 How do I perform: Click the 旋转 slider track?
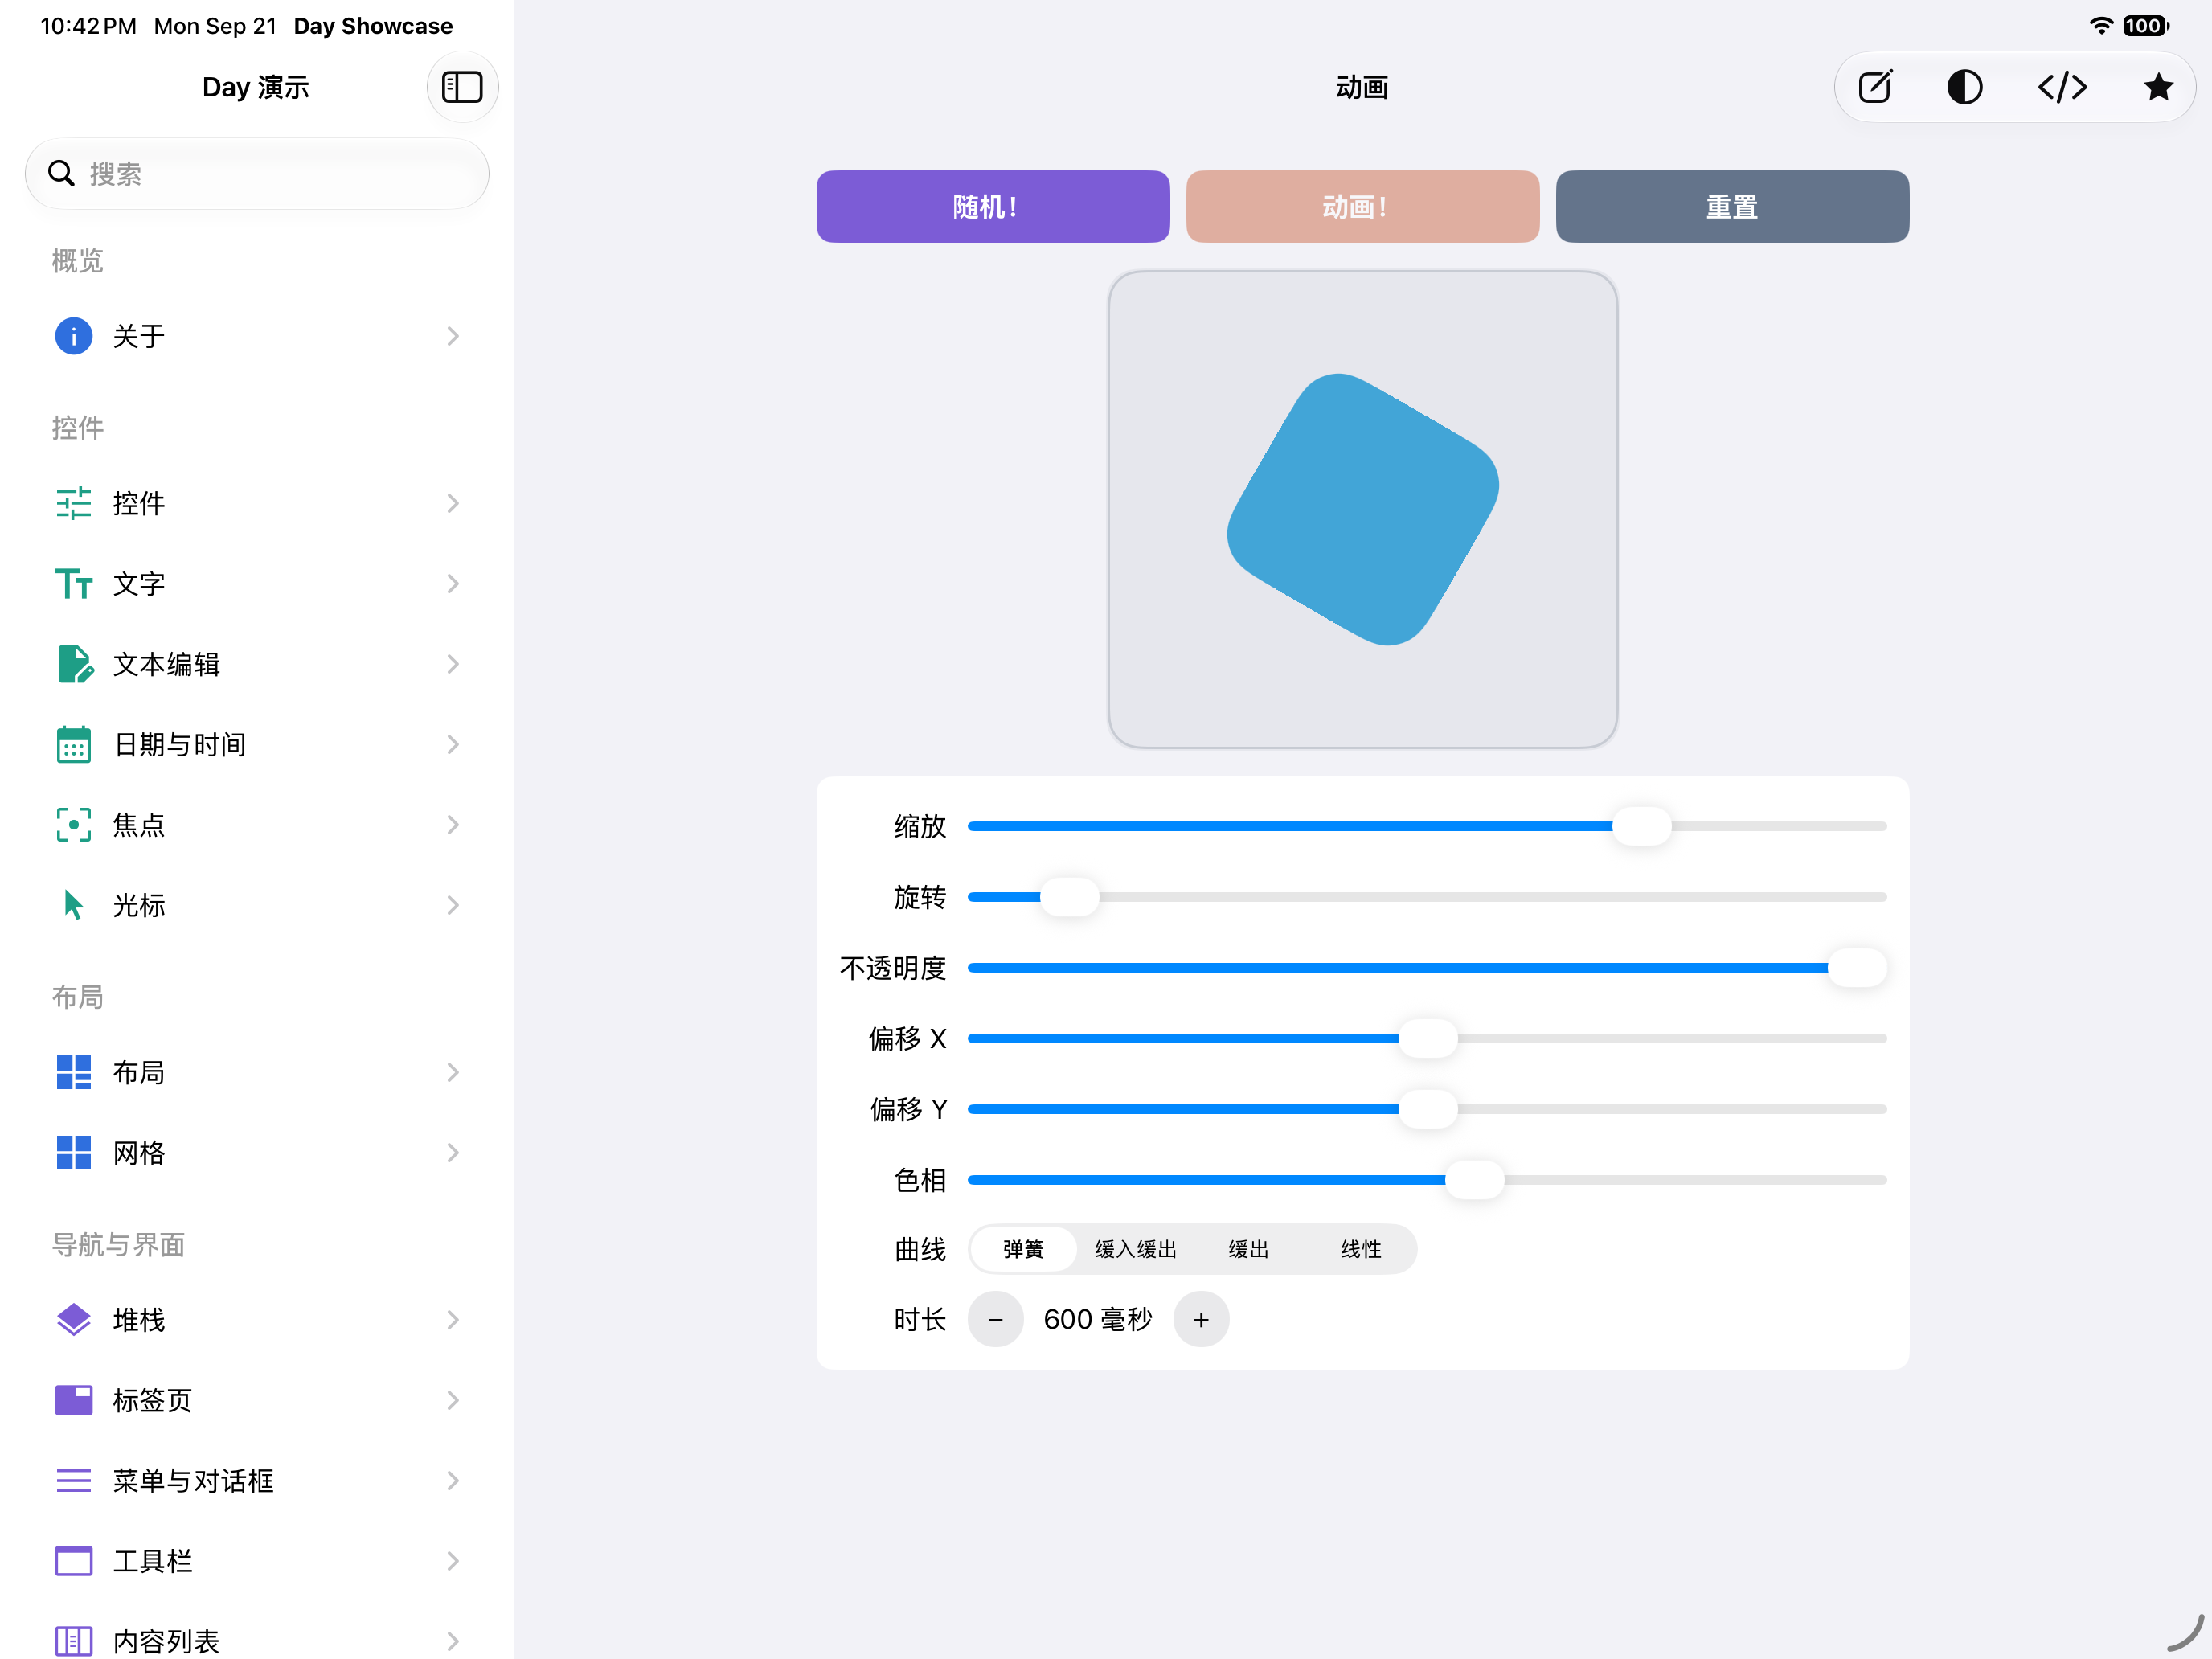pyautogui.click(x=1427, y=897)
